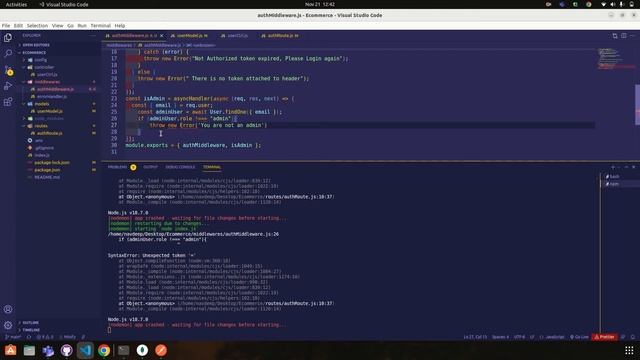
Task: Click the errors and warnings count in status bar
Action: click(44, 337)
